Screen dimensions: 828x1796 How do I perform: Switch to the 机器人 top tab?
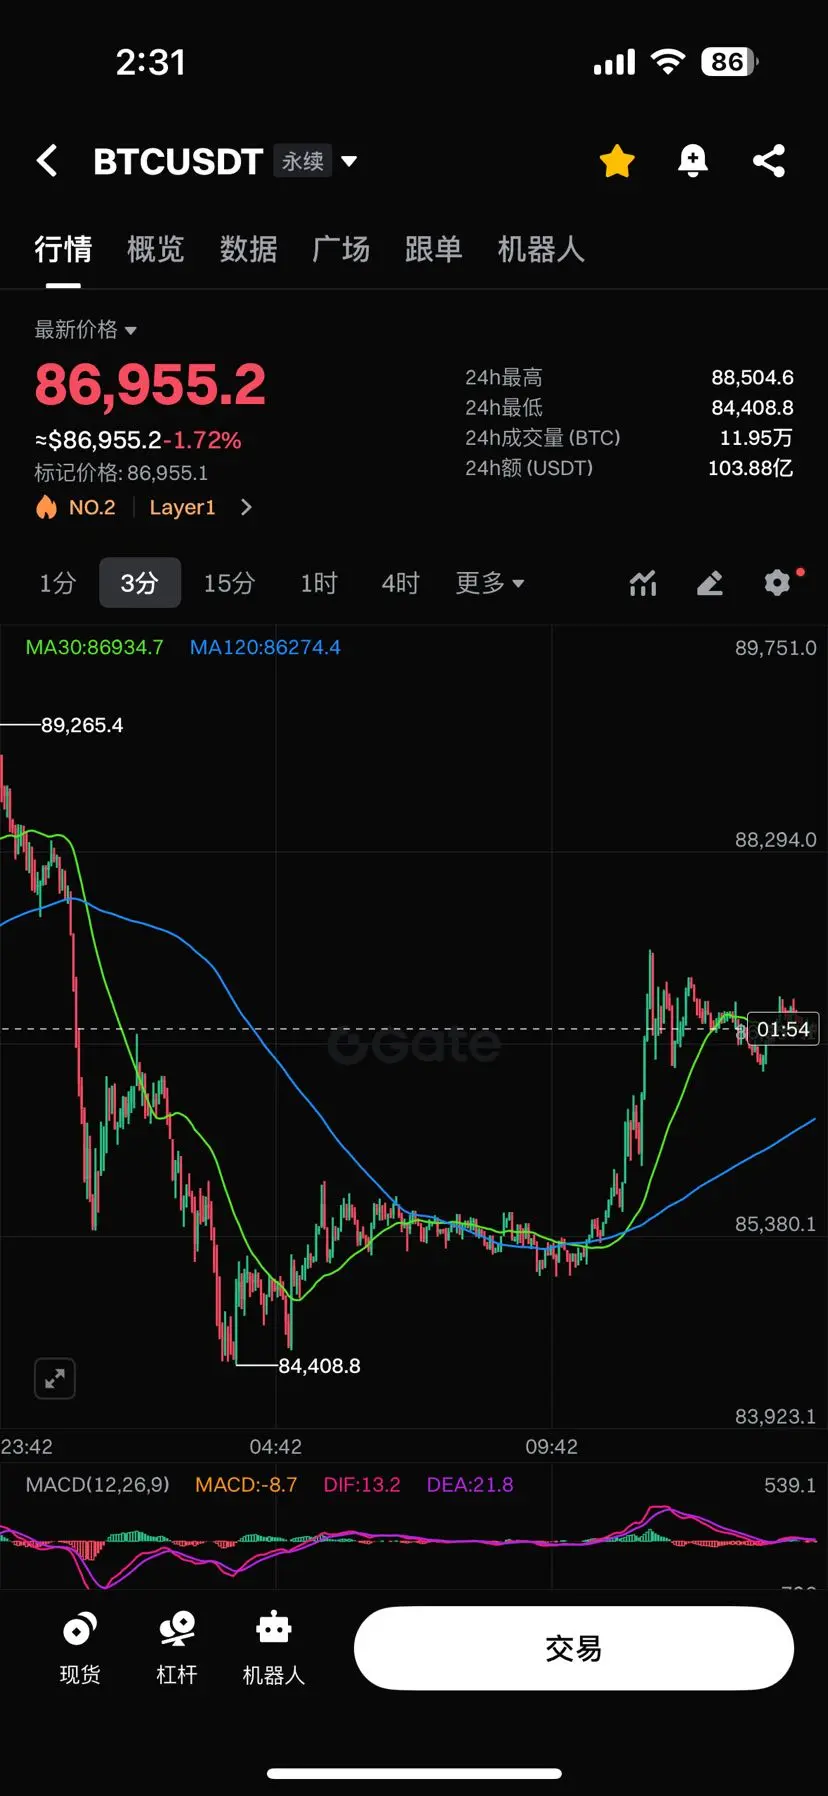(541, 249)
